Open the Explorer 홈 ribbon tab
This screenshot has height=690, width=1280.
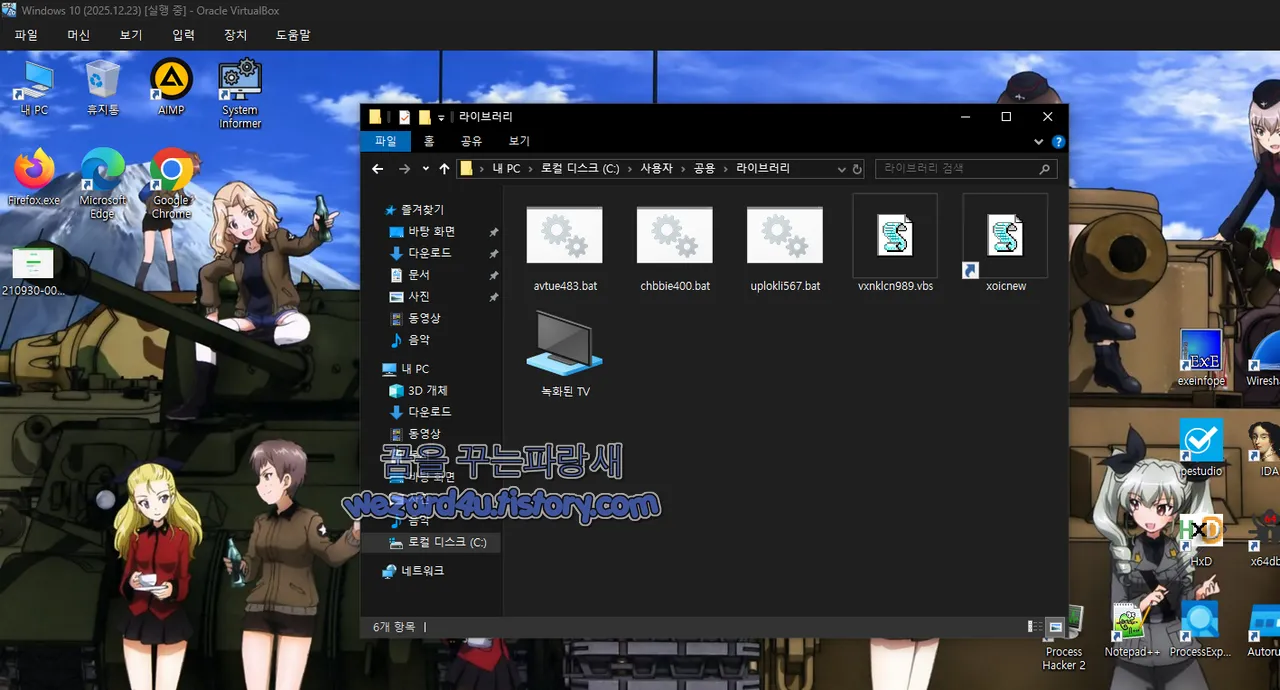[428, 142]
